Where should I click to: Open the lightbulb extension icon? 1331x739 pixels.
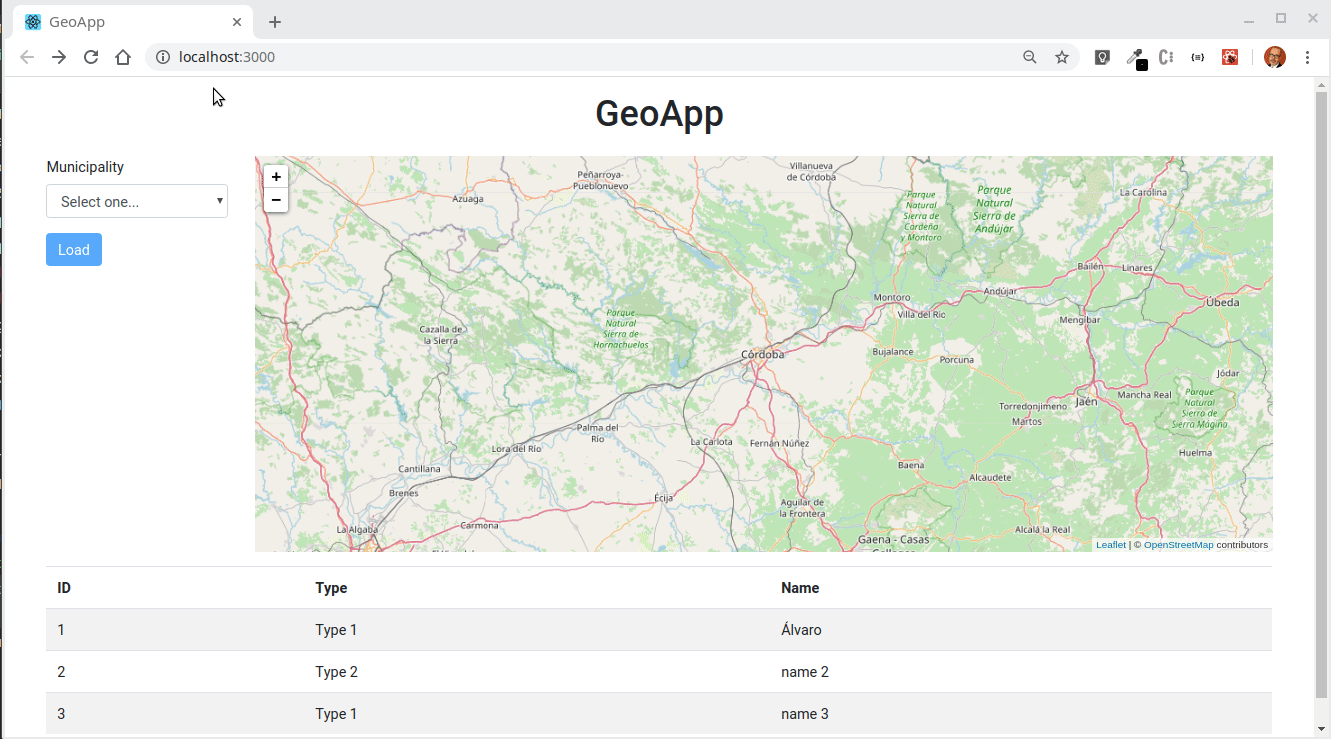[1102, 57]
